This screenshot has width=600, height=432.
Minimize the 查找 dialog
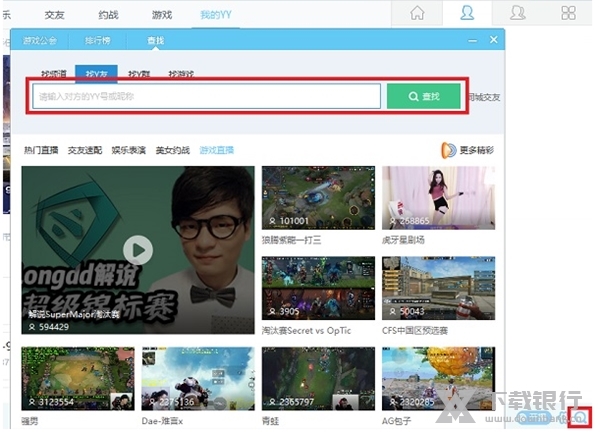pos(473,41)
